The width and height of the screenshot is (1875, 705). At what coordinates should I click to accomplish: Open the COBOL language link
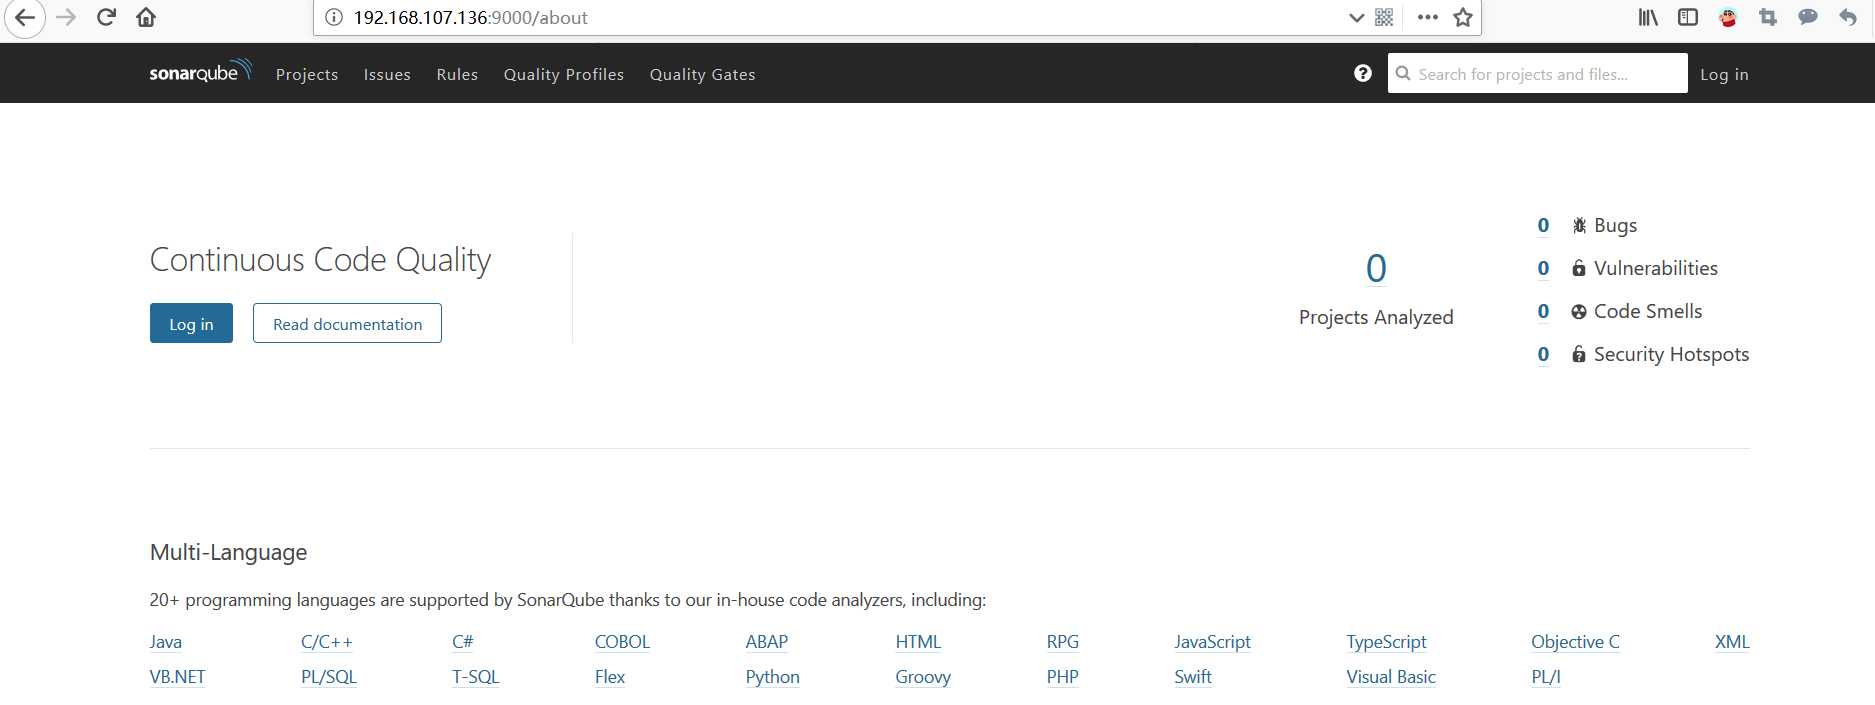(x=622, y=642)
